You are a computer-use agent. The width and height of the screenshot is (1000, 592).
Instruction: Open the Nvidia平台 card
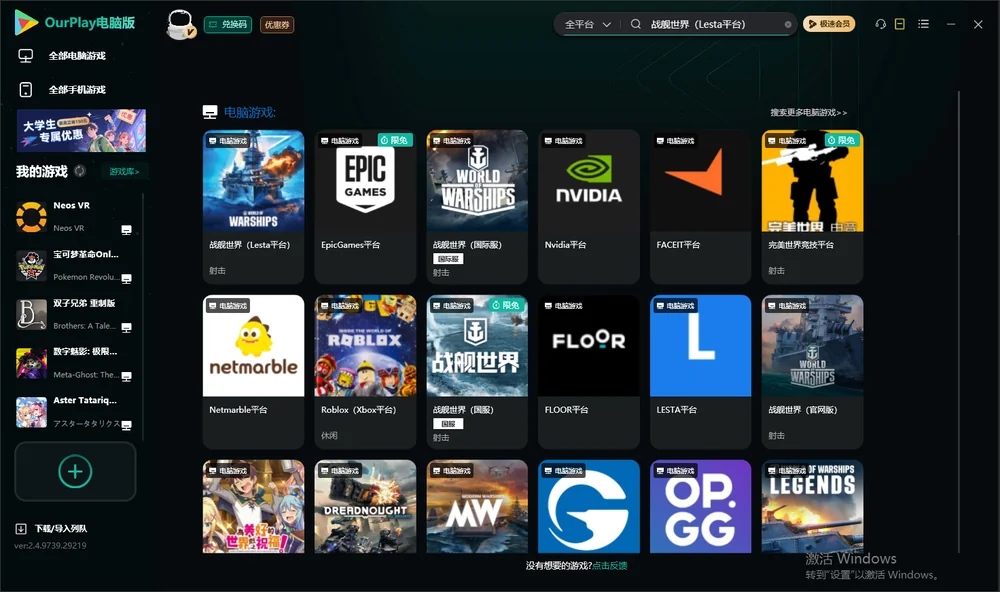[x=589, y=207]
